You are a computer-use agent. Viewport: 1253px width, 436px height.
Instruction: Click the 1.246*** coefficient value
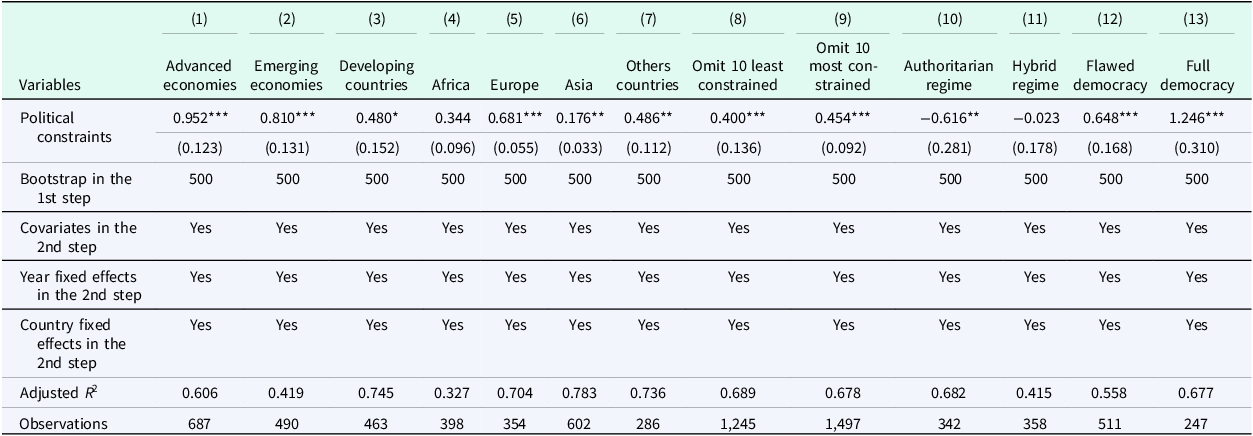point(1197,118)
